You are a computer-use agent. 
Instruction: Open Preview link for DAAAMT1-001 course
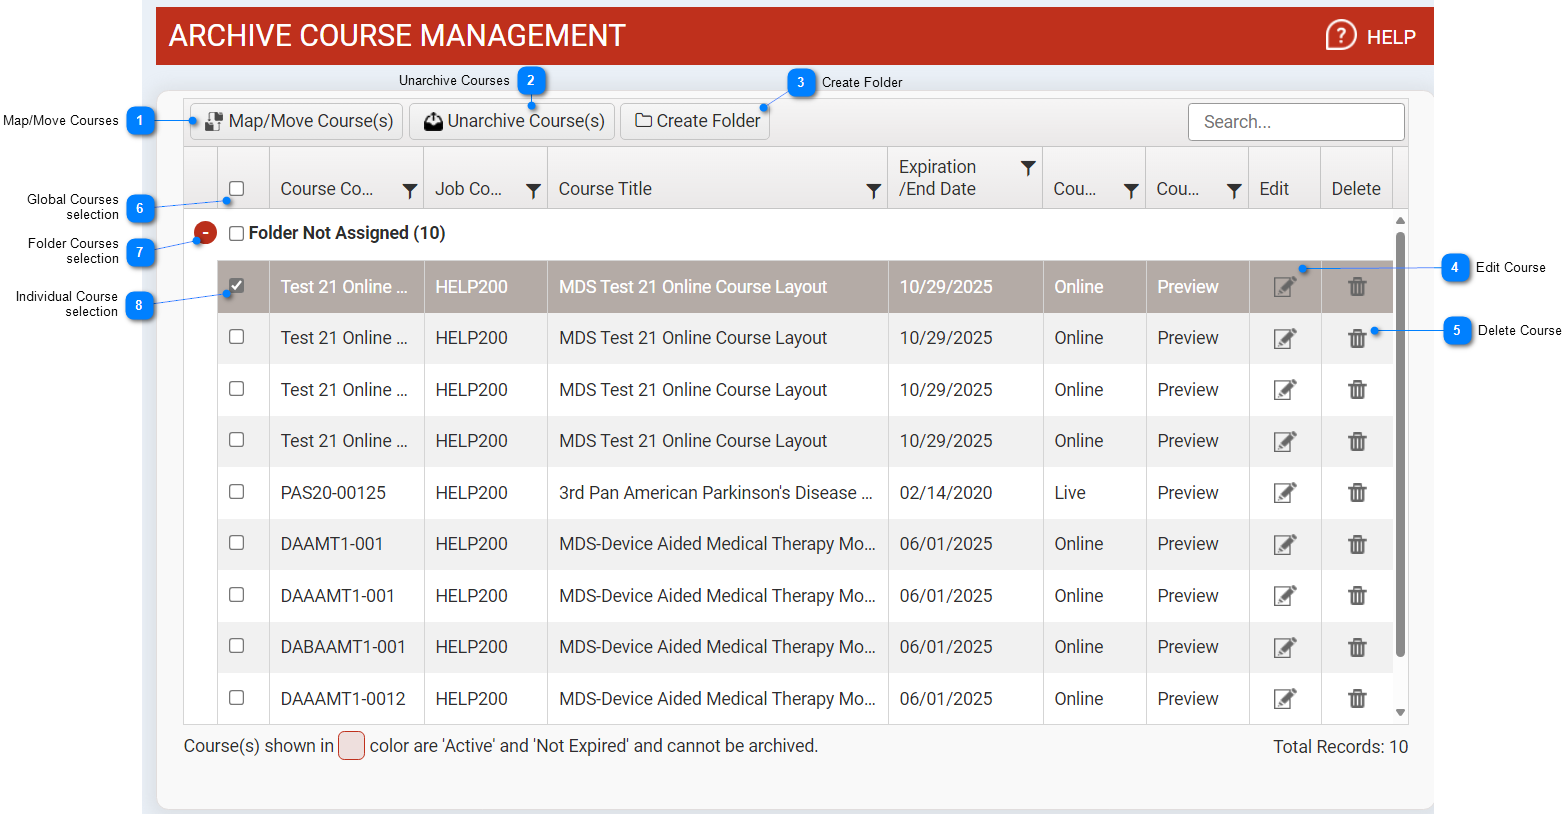1187,596
